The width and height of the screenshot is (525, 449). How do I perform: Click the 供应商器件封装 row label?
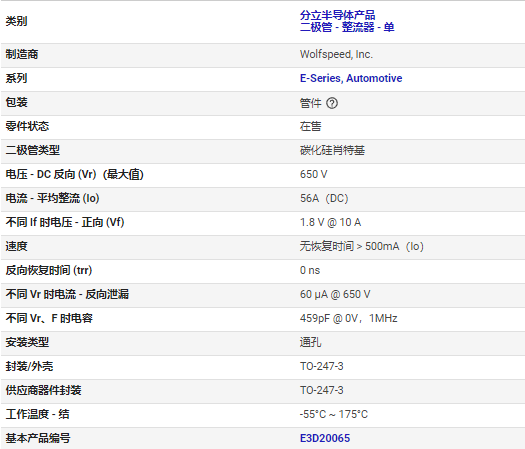44,390
